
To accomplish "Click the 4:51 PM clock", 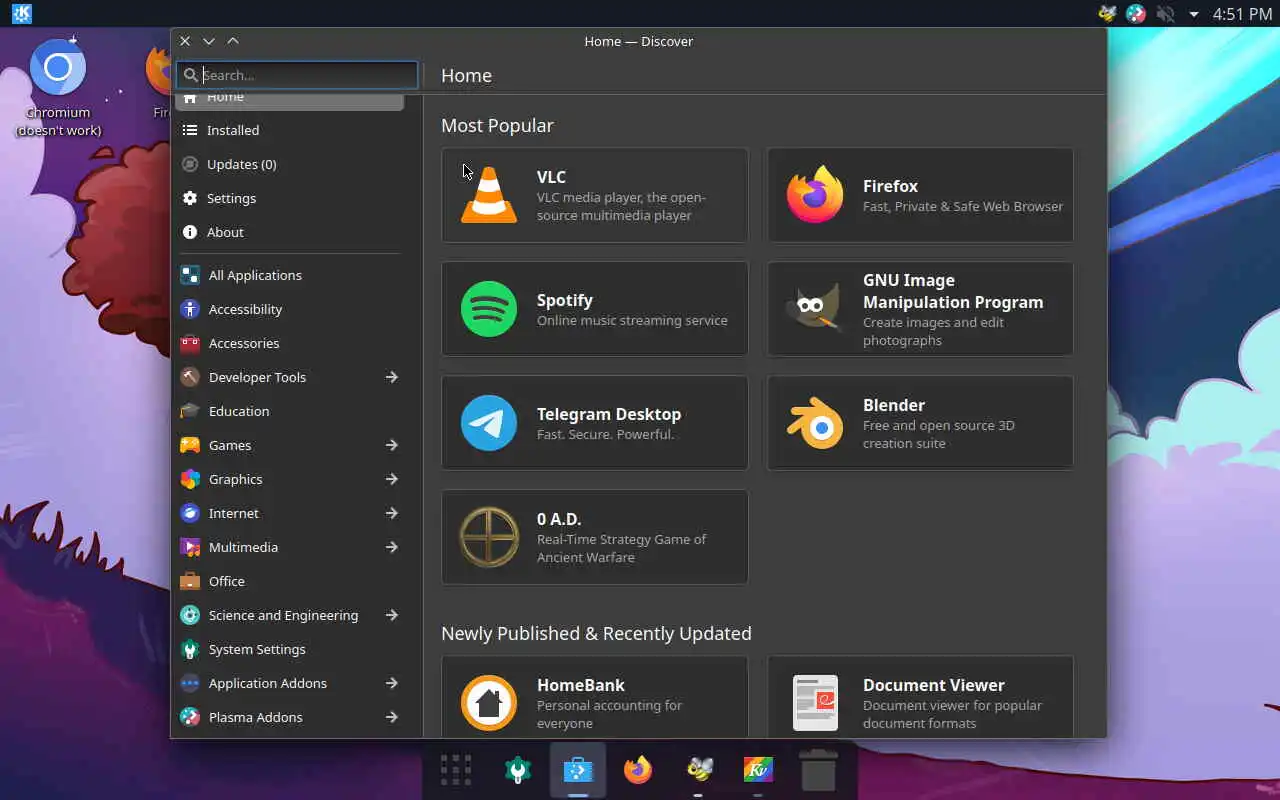I will point(1242,14).
